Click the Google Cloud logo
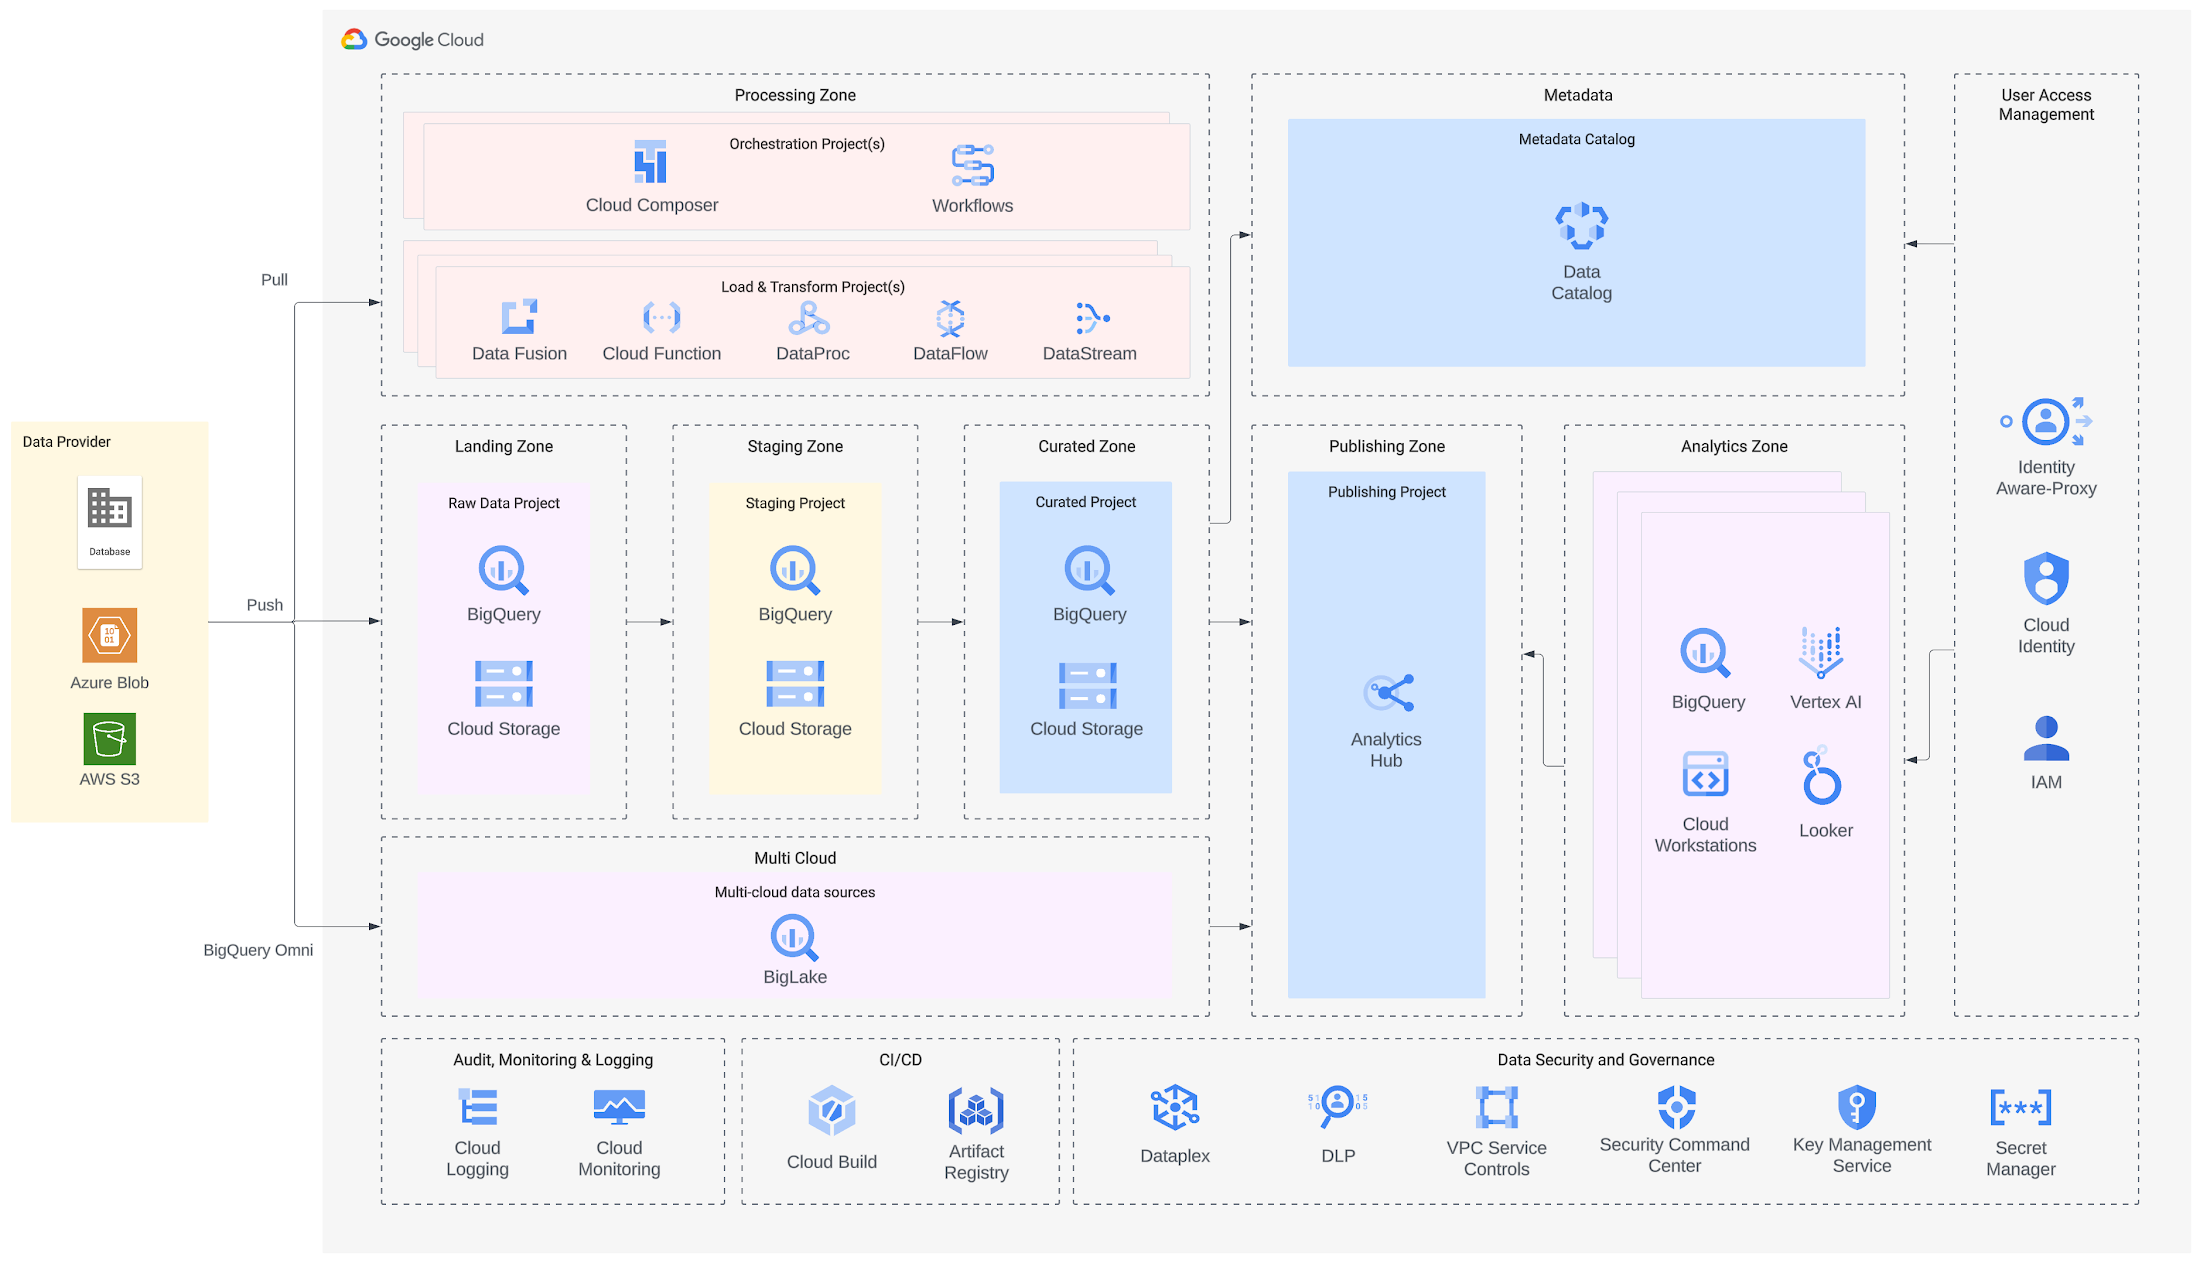2200x1263 pixels. pos(412,39)
